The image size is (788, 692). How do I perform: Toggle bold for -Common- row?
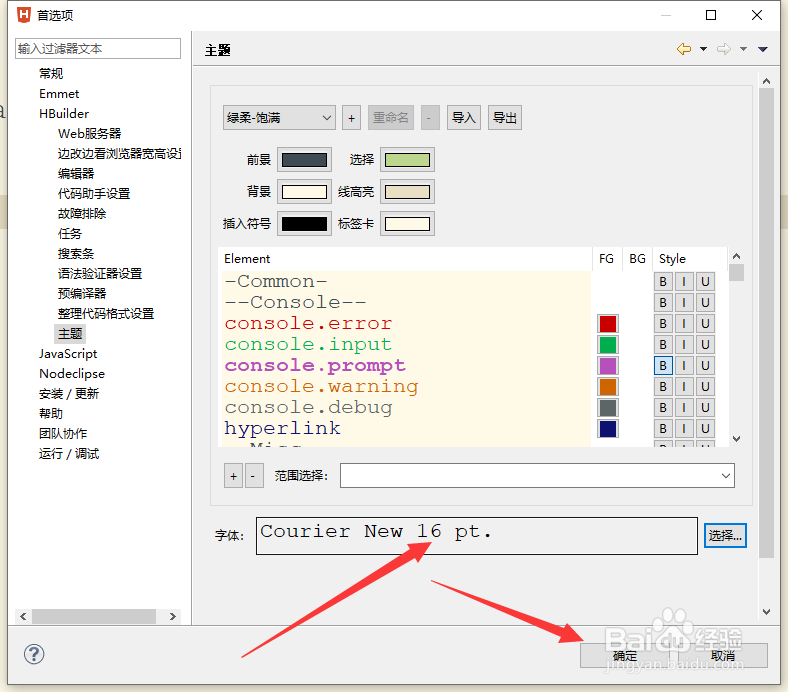click(663, 281)
